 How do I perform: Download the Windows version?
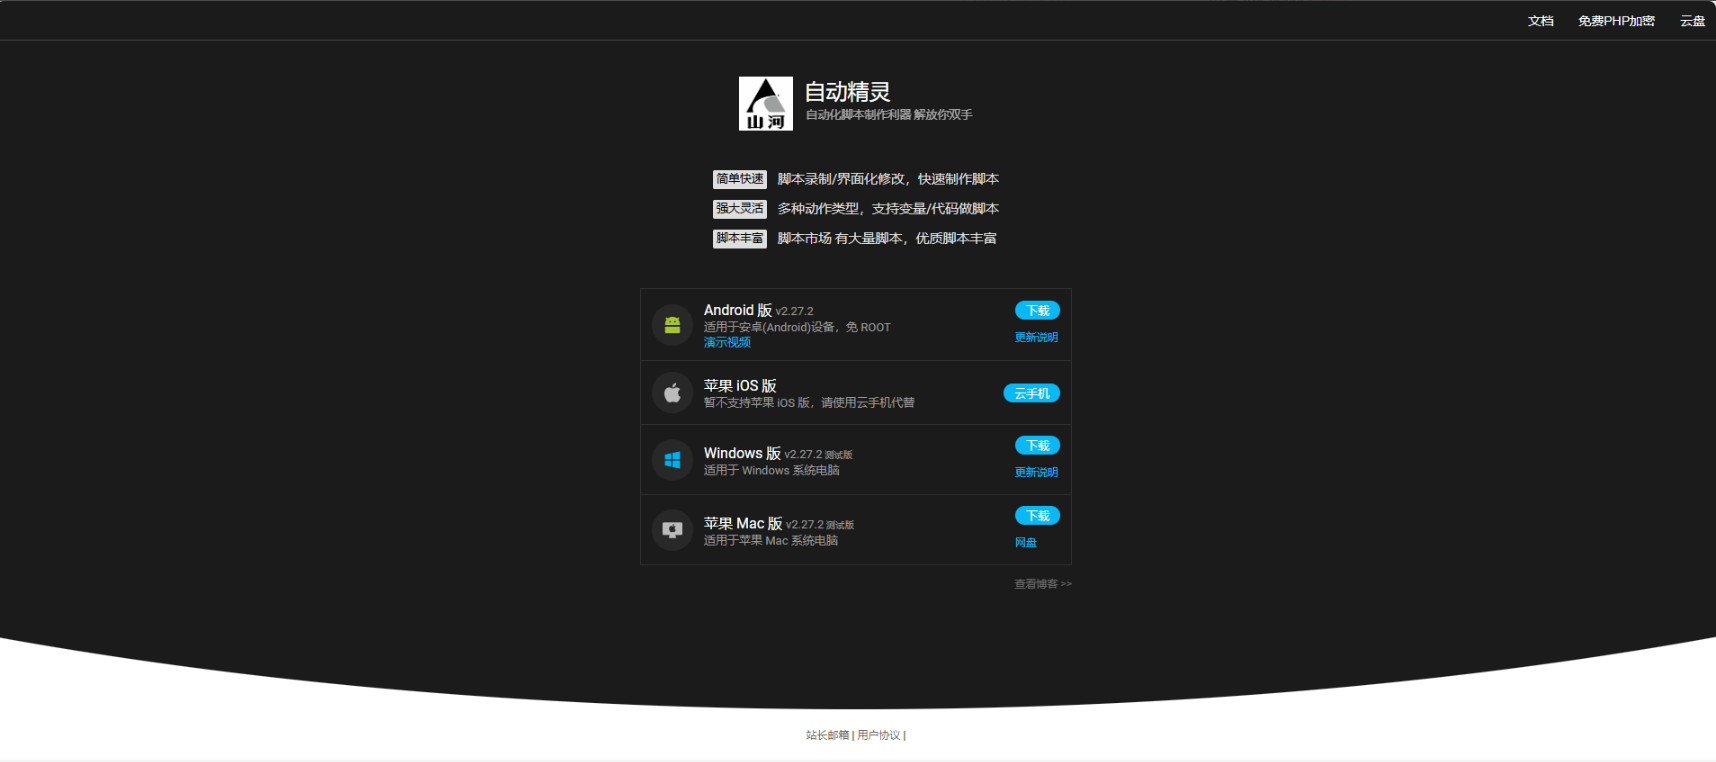coord(1037,446)
